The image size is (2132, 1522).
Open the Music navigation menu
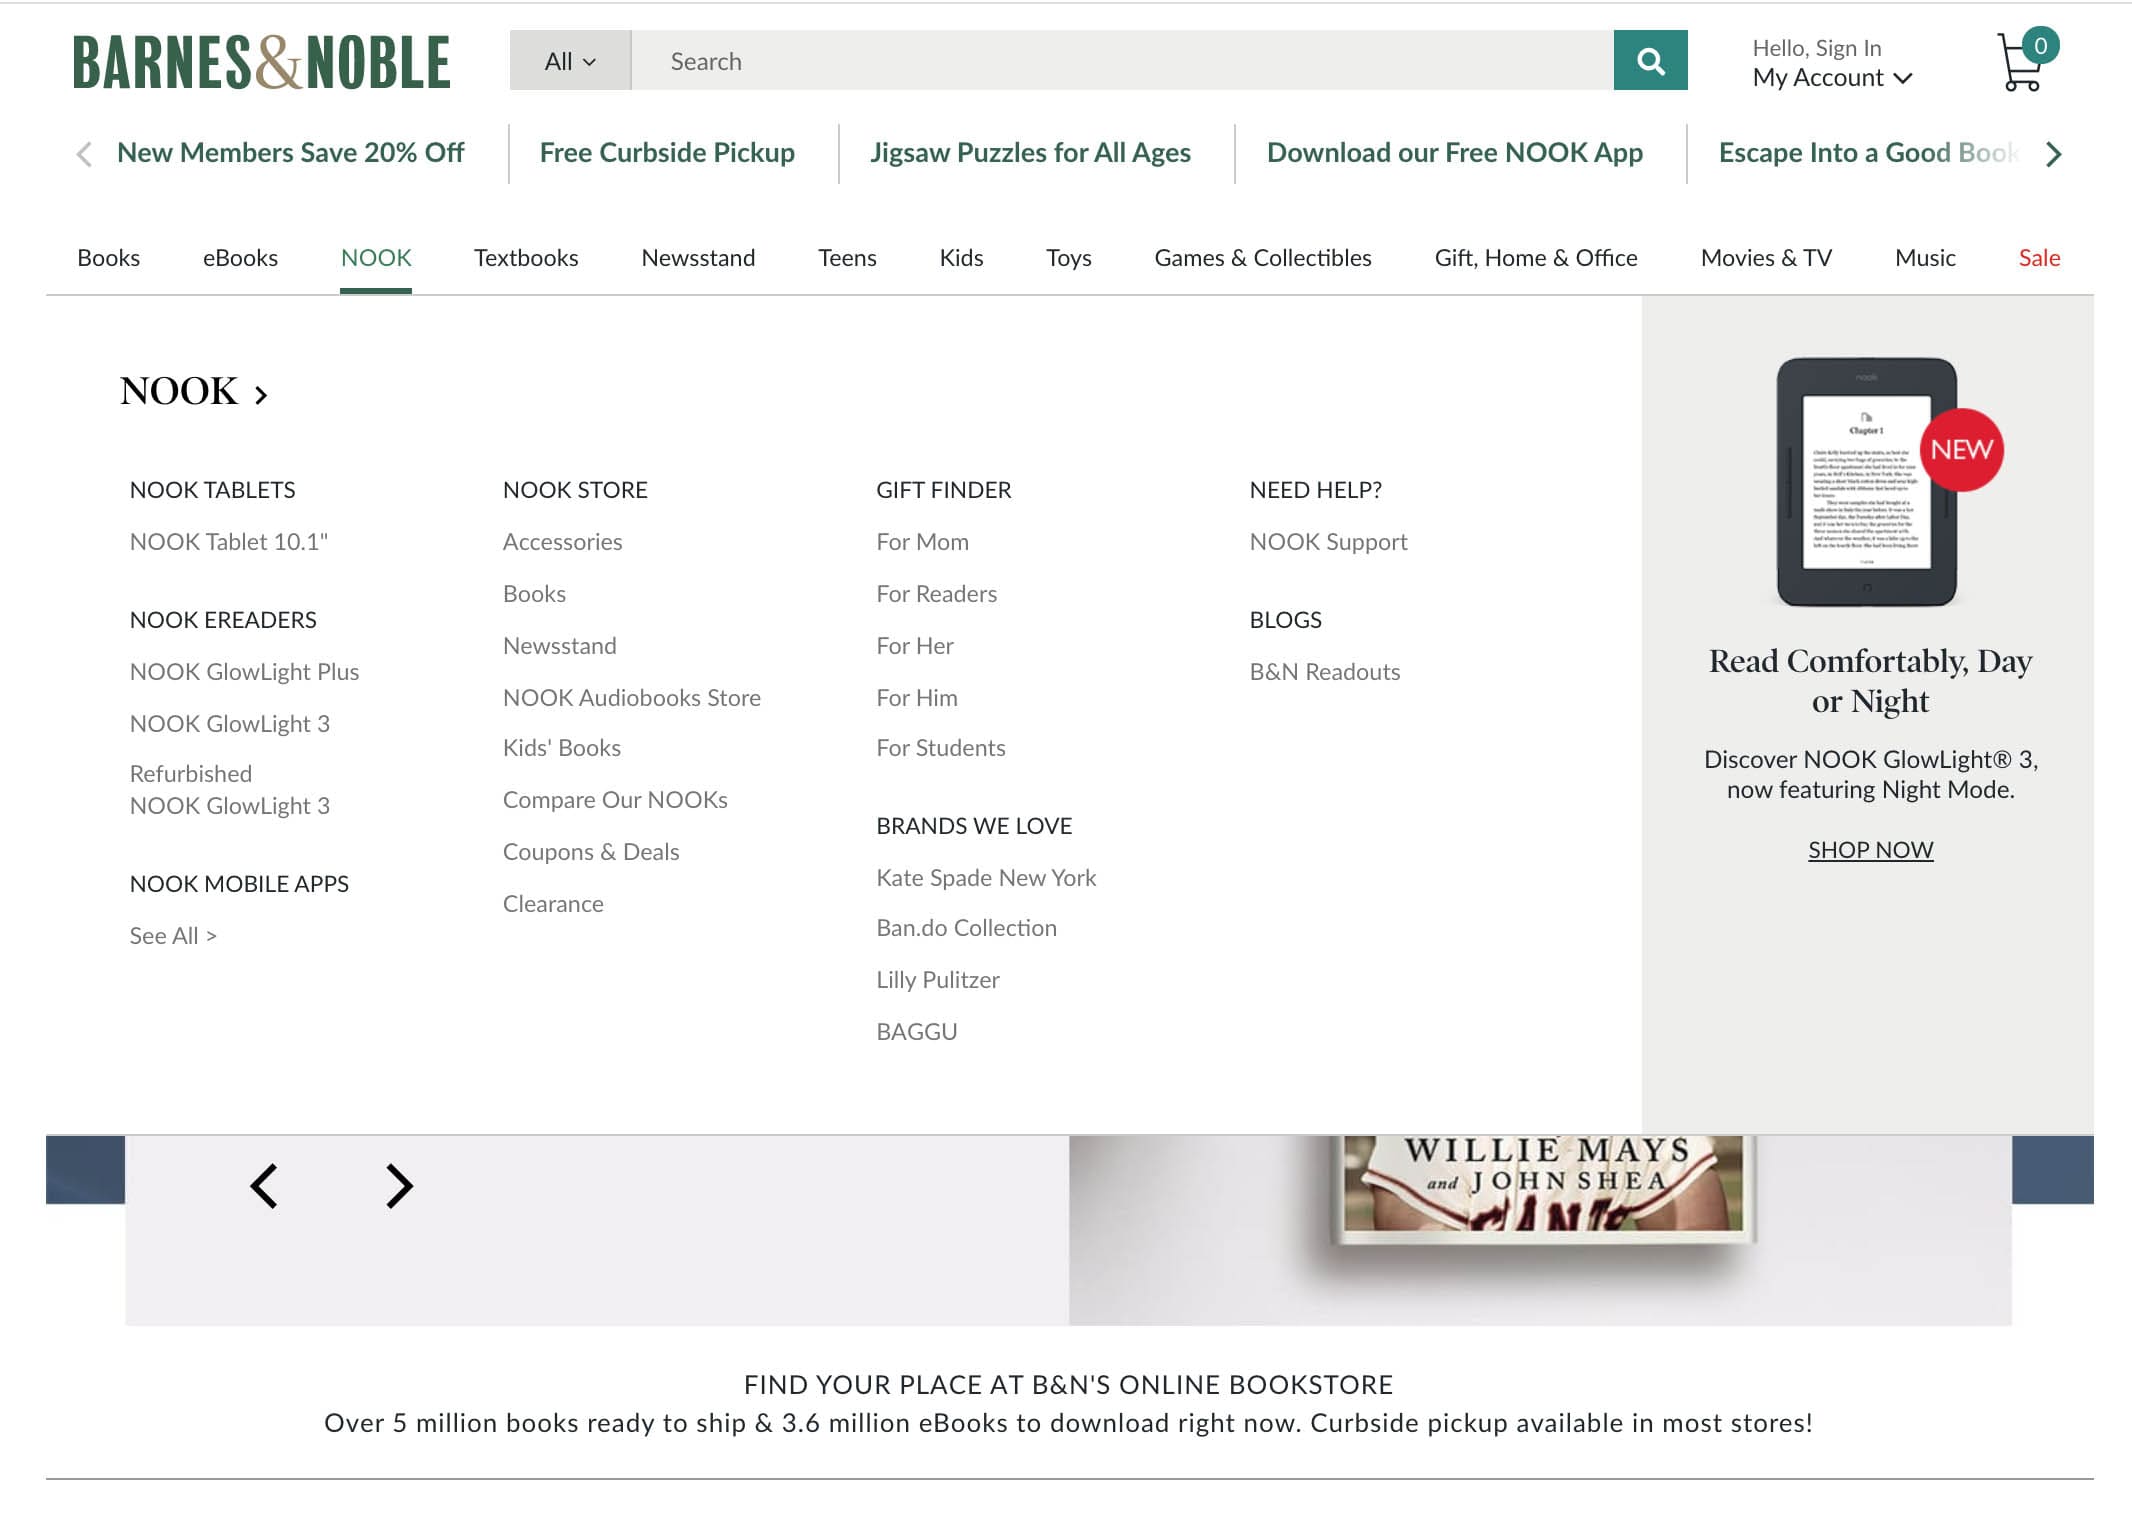1925,258
